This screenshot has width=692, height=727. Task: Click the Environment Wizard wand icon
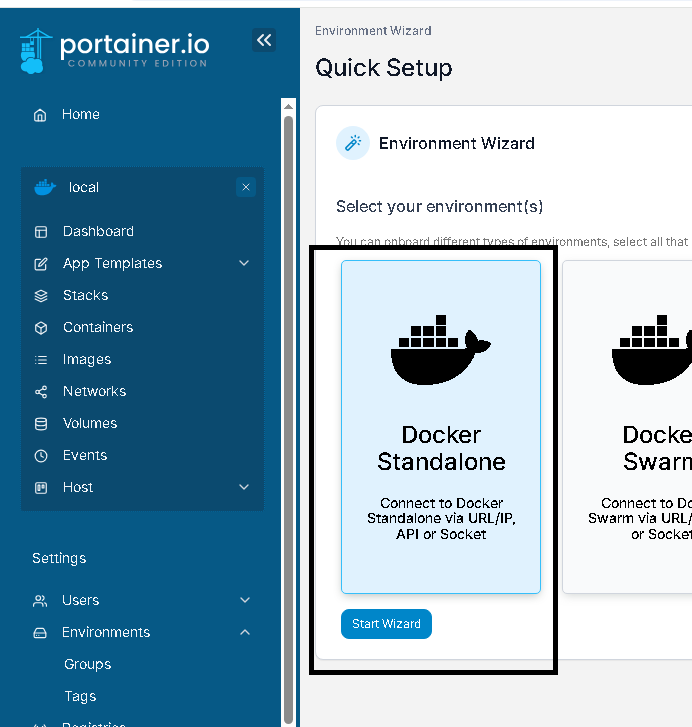pos(353,143)
